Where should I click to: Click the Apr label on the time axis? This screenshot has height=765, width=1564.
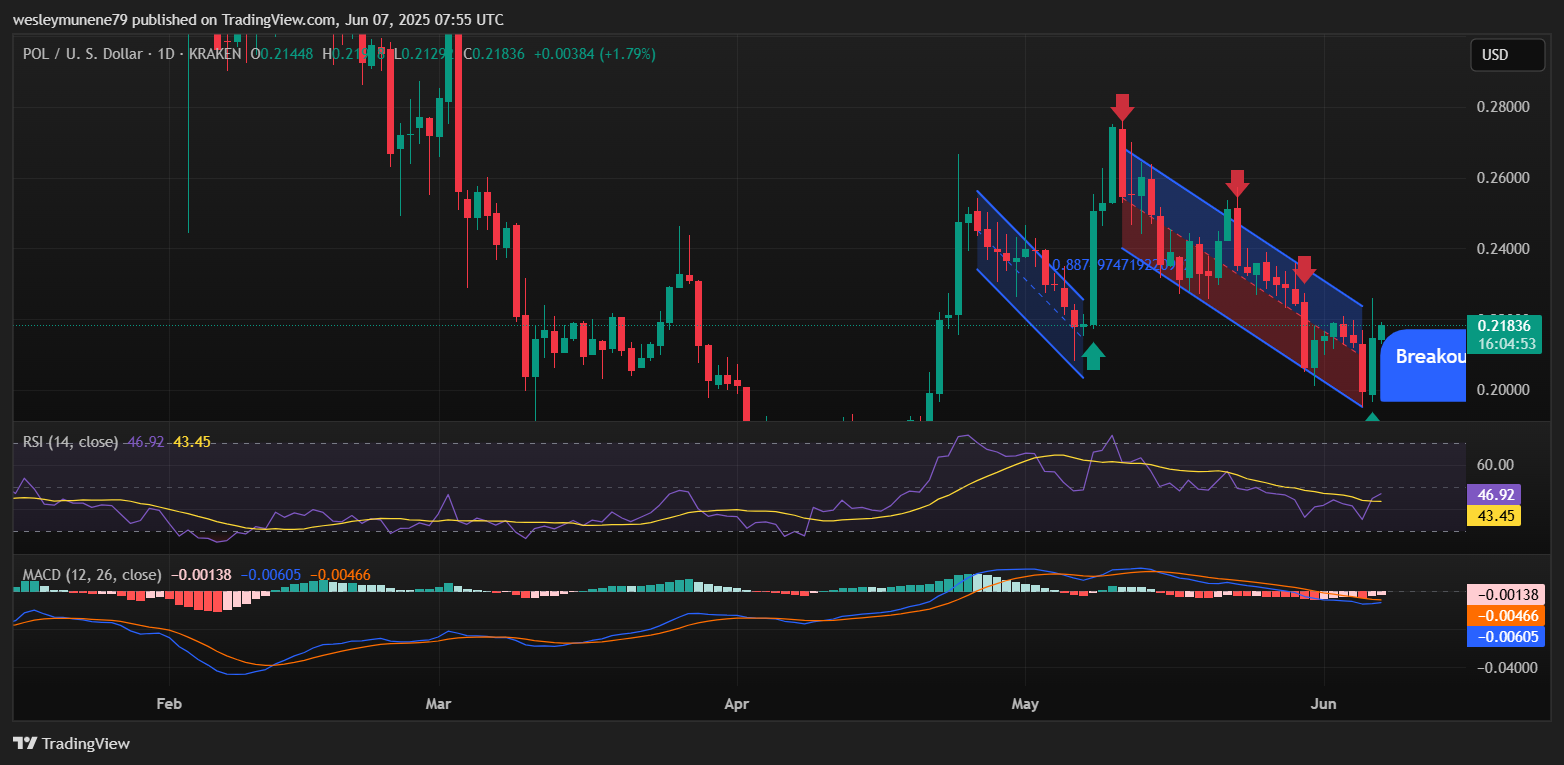click(x=736, y=704)
